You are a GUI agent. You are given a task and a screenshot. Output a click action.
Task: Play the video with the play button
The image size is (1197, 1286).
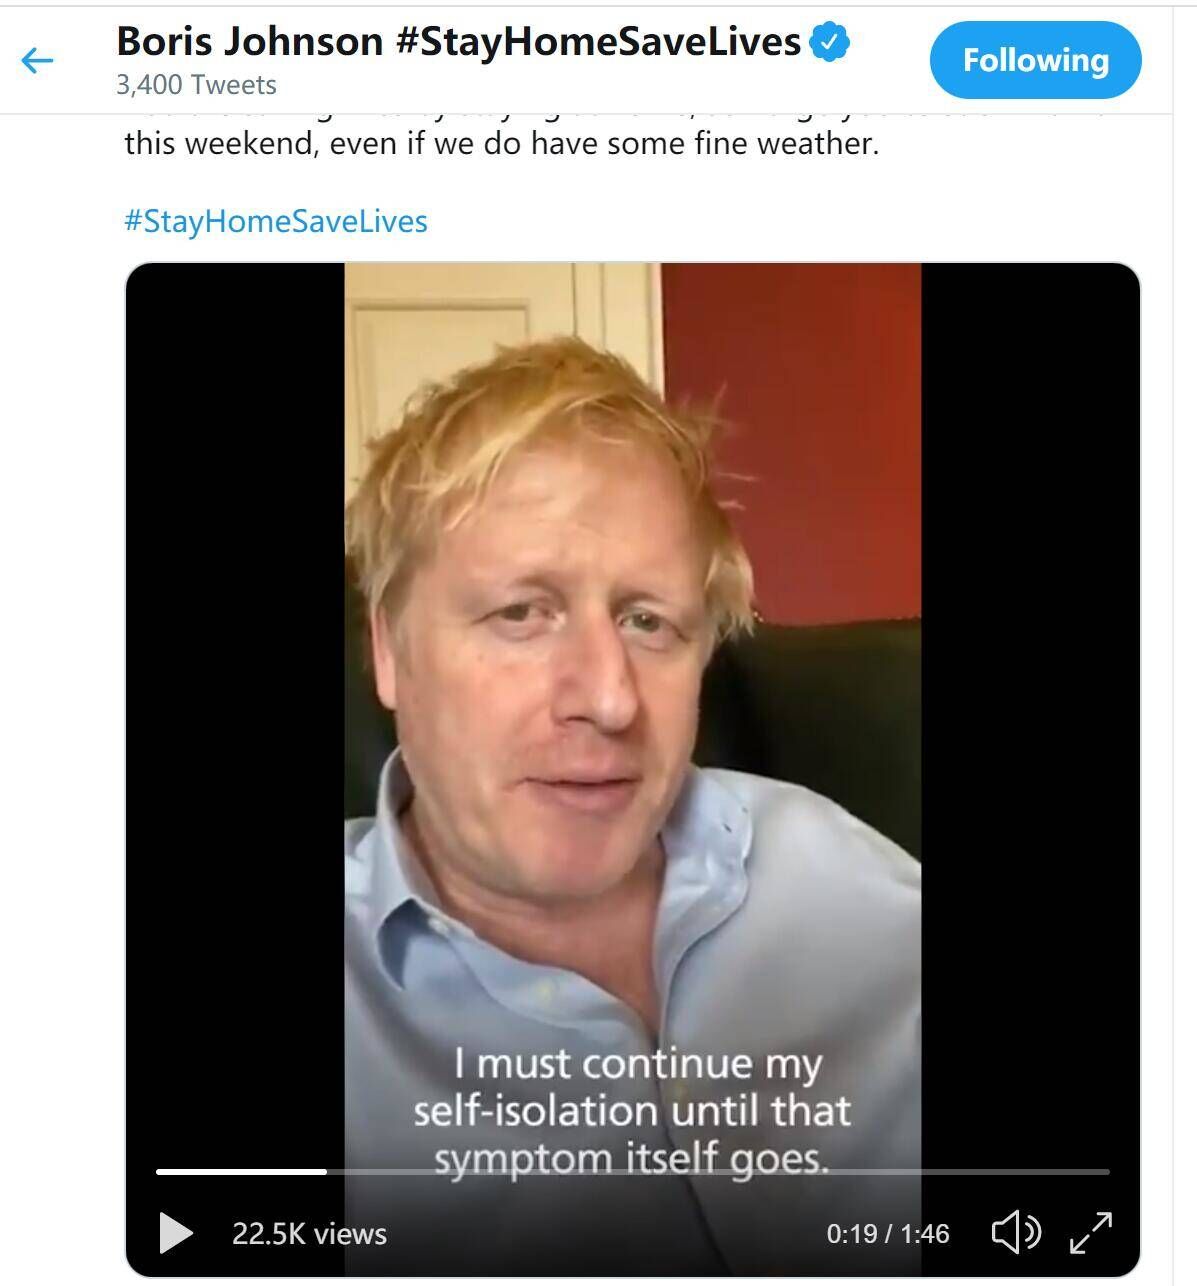click(176, 1233)
